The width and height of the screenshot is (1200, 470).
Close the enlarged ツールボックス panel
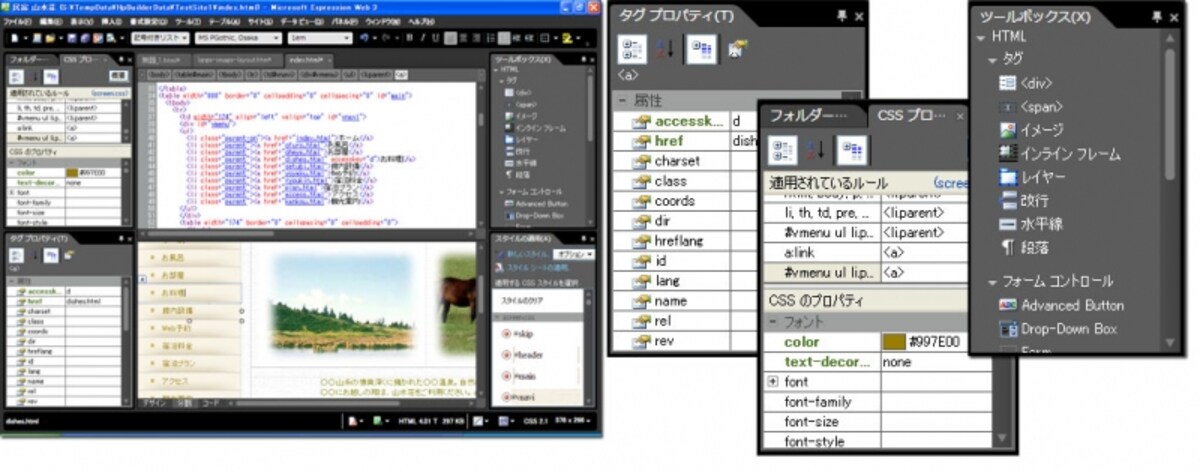pyautogui.click(x=1174, y=17)
